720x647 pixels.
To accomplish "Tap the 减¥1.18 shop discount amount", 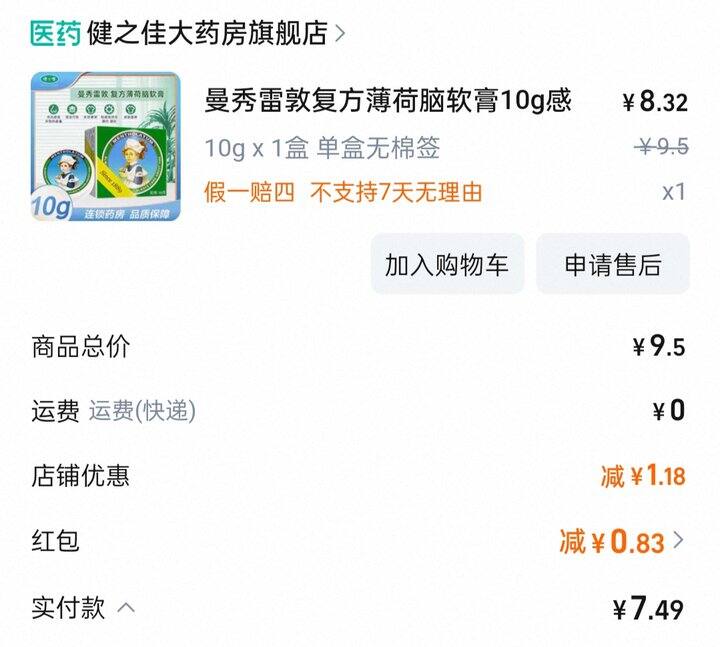I will (643, 475).
